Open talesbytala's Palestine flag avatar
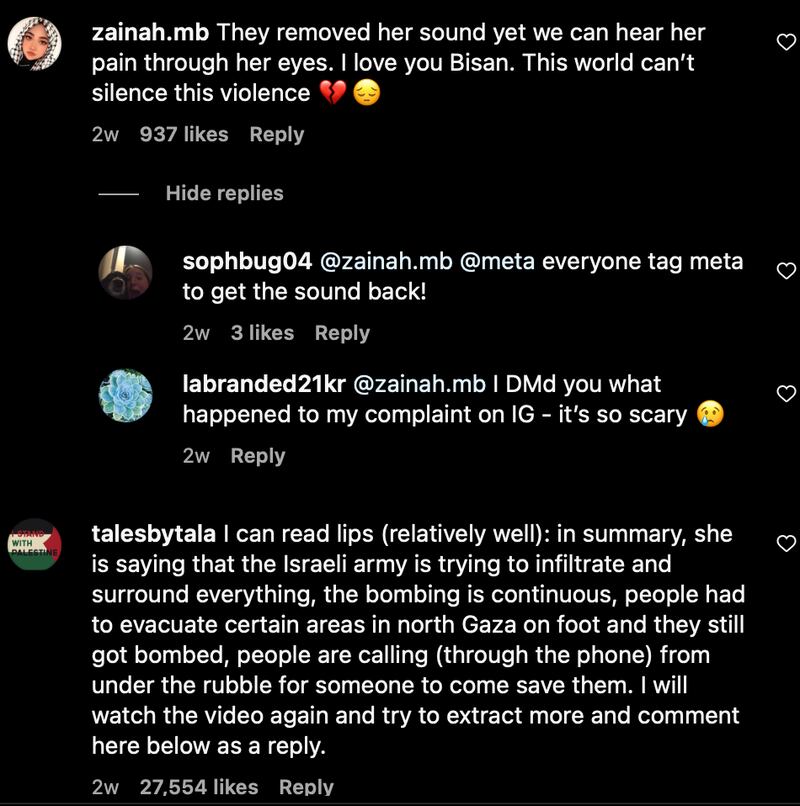800x806 pixels. (34, 542)
